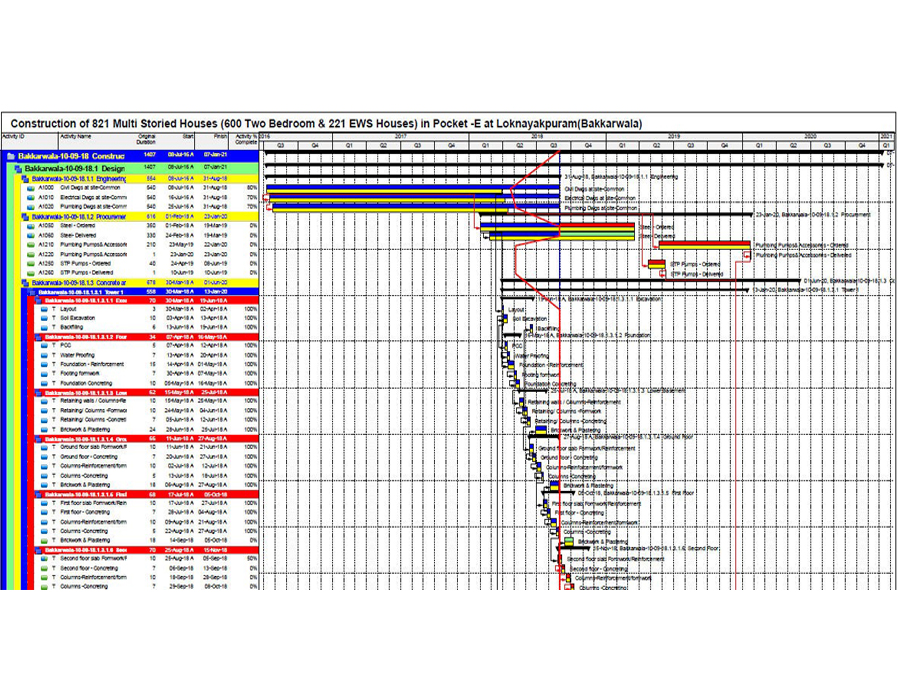
Task: Sort by the Activity ID column header
Action: click(x=30, y=140)
